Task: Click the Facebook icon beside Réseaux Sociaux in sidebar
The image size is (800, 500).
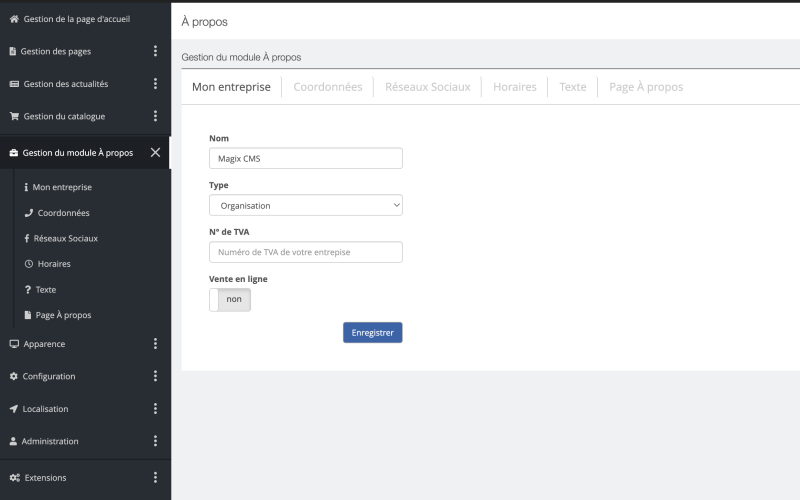Action: pos(27,238)
